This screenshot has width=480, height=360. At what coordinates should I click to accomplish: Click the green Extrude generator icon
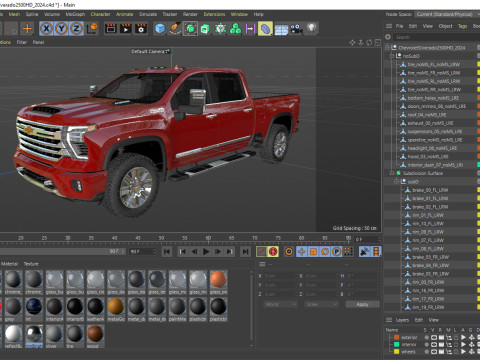coord(205,29)
